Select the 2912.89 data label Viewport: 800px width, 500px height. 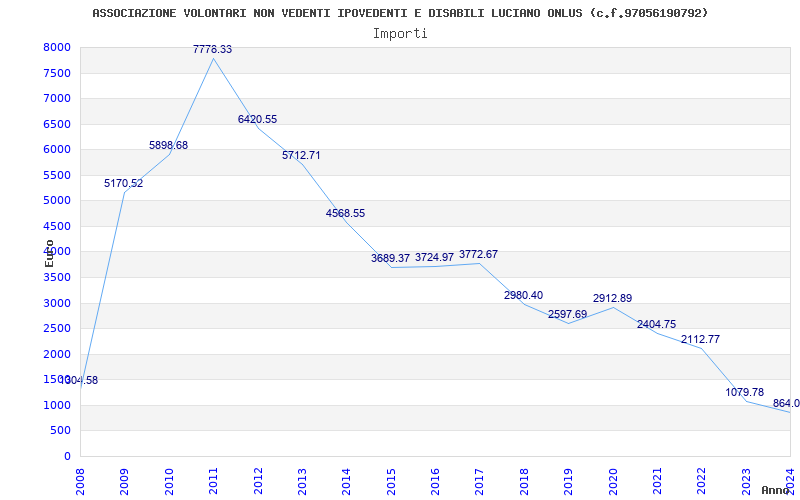(x=612, y=298)
